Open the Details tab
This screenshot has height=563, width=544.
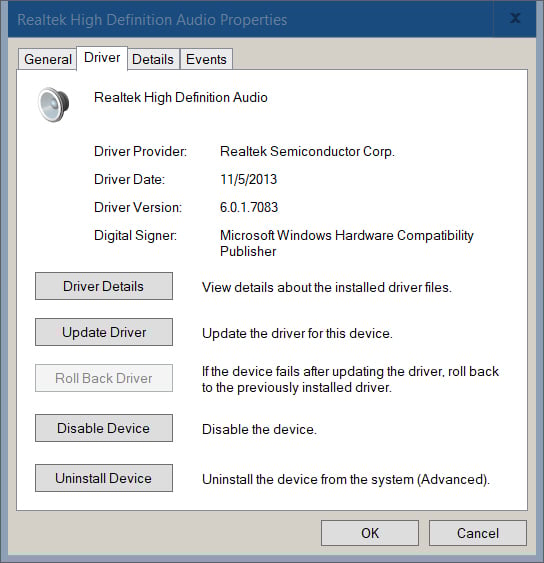[153, 59]
